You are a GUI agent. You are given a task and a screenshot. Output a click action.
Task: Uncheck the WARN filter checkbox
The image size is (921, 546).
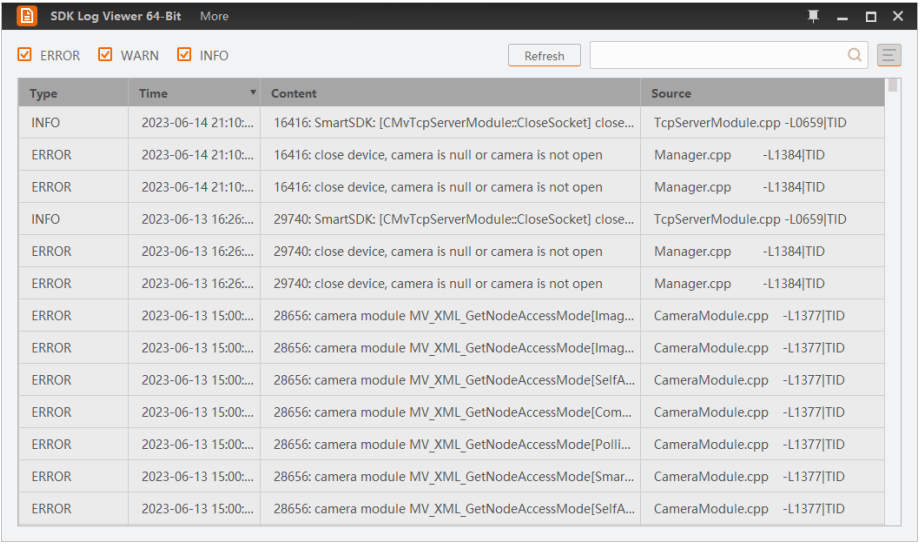(105, 55)
